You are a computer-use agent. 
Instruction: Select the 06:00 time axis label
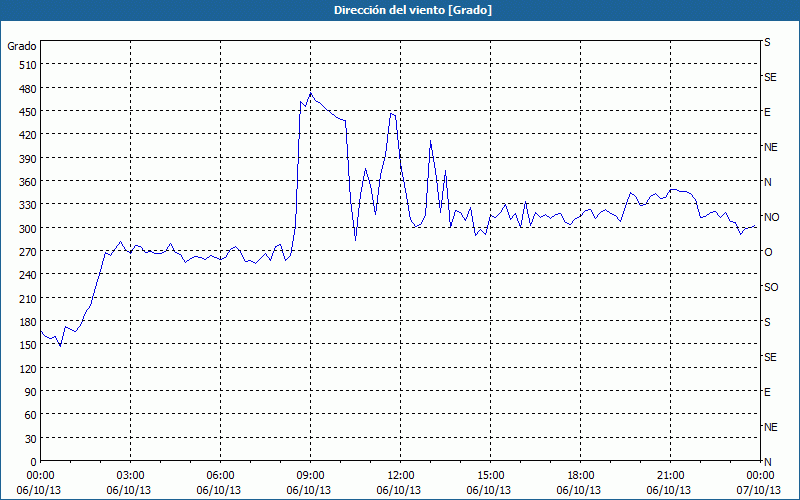220,476
